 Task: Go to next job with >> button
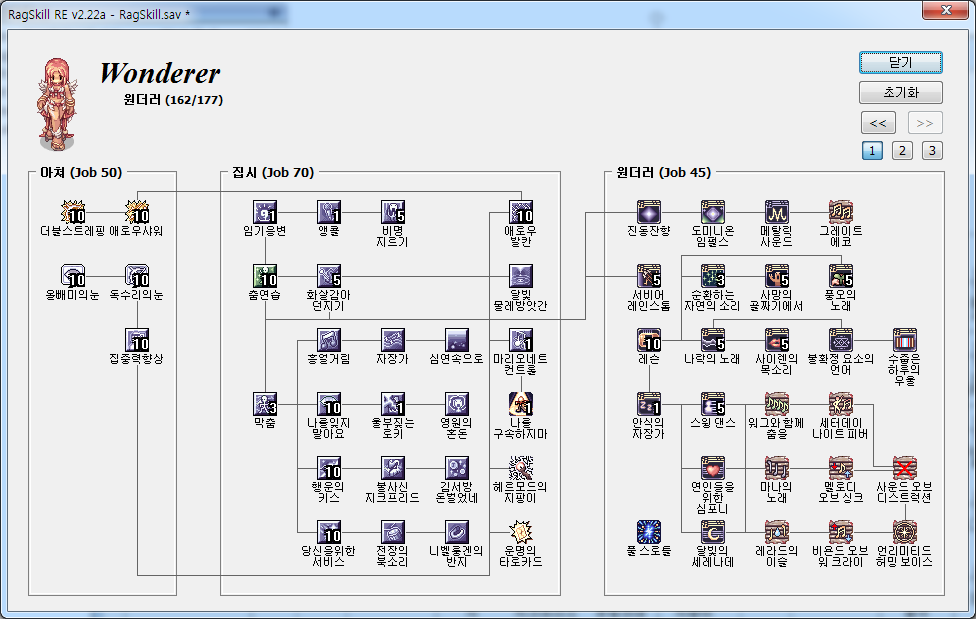(925, 123)
